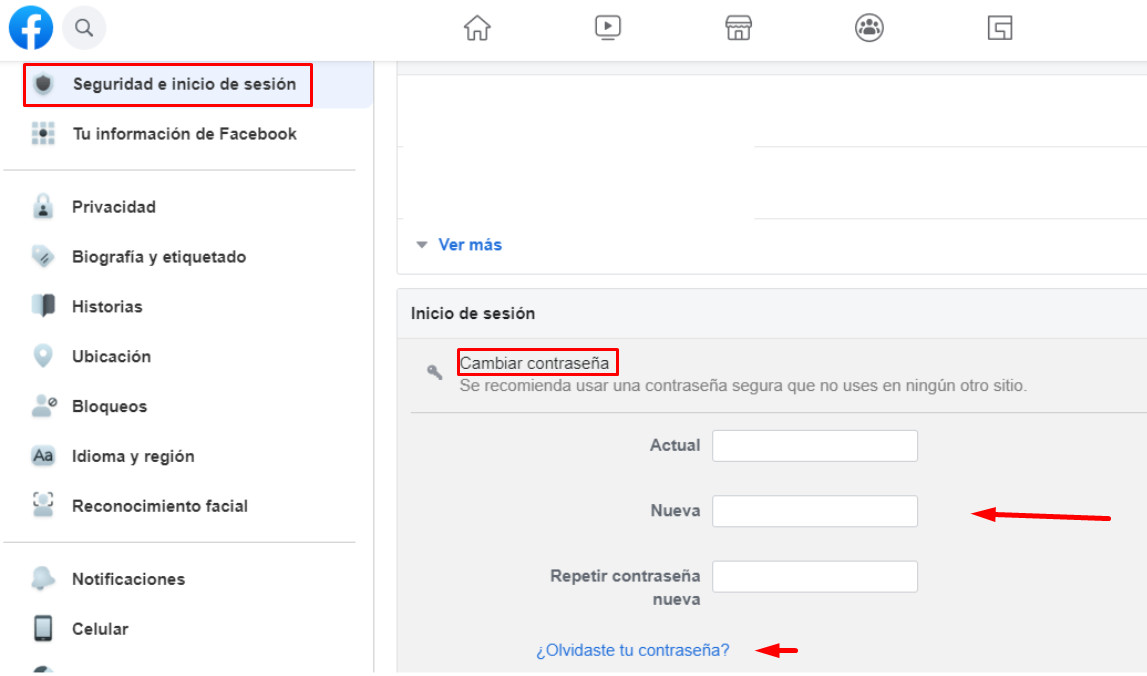Click the Nueva password field
The width and height of the screenshot is (1147, 676).
coord(814,511)
